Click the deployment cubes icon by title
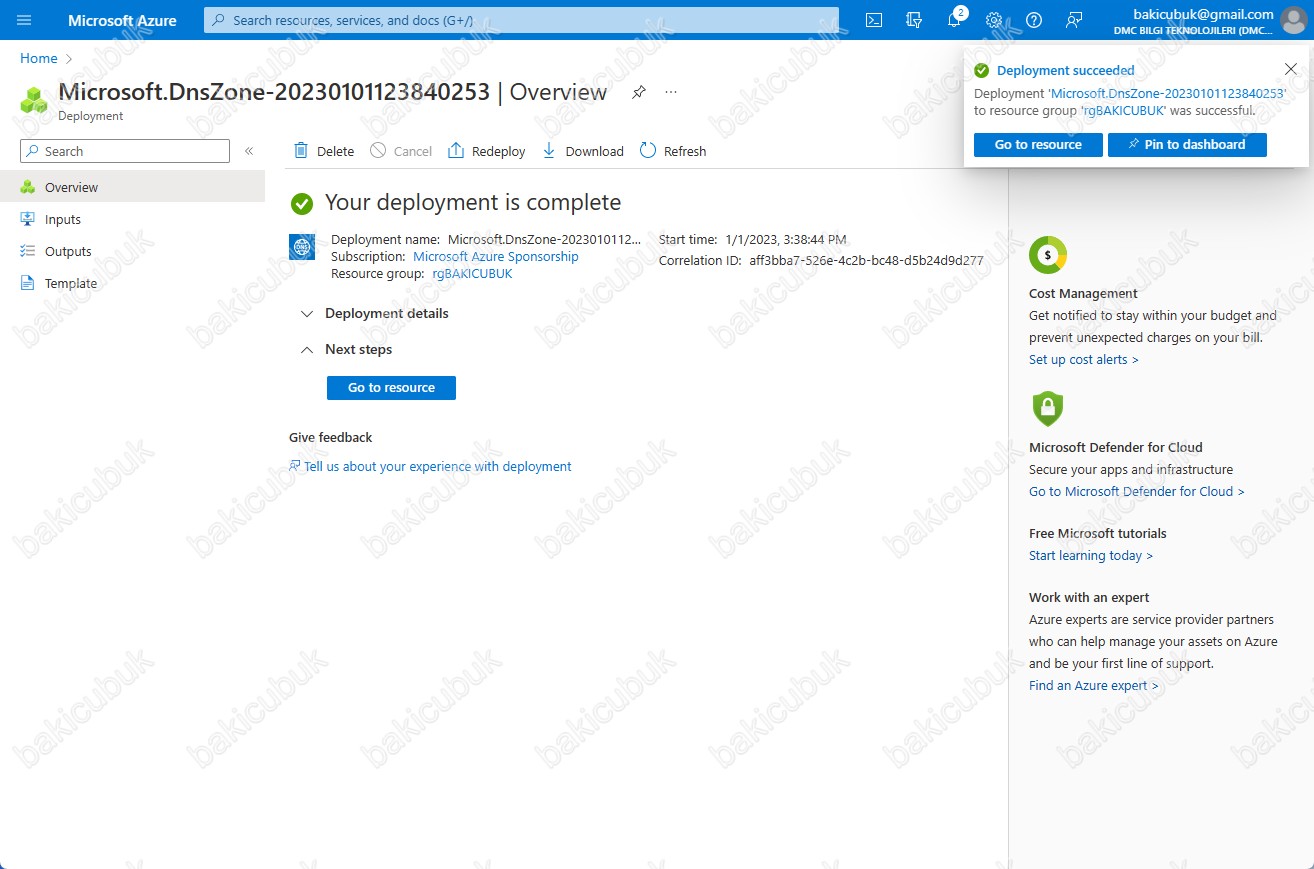Screen dimensions: 1314x869 [x=35, y=99]
